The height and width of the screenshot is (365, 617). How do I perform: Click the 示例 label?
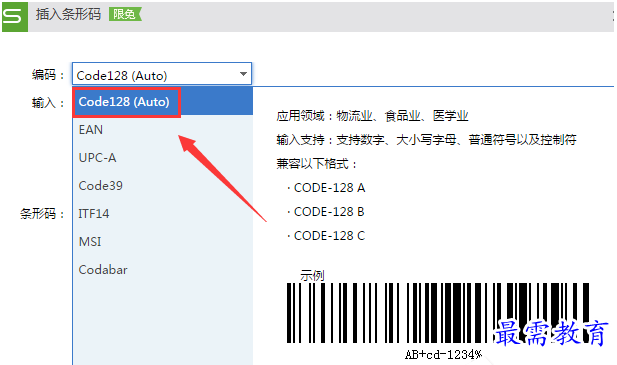coord(312,275)
